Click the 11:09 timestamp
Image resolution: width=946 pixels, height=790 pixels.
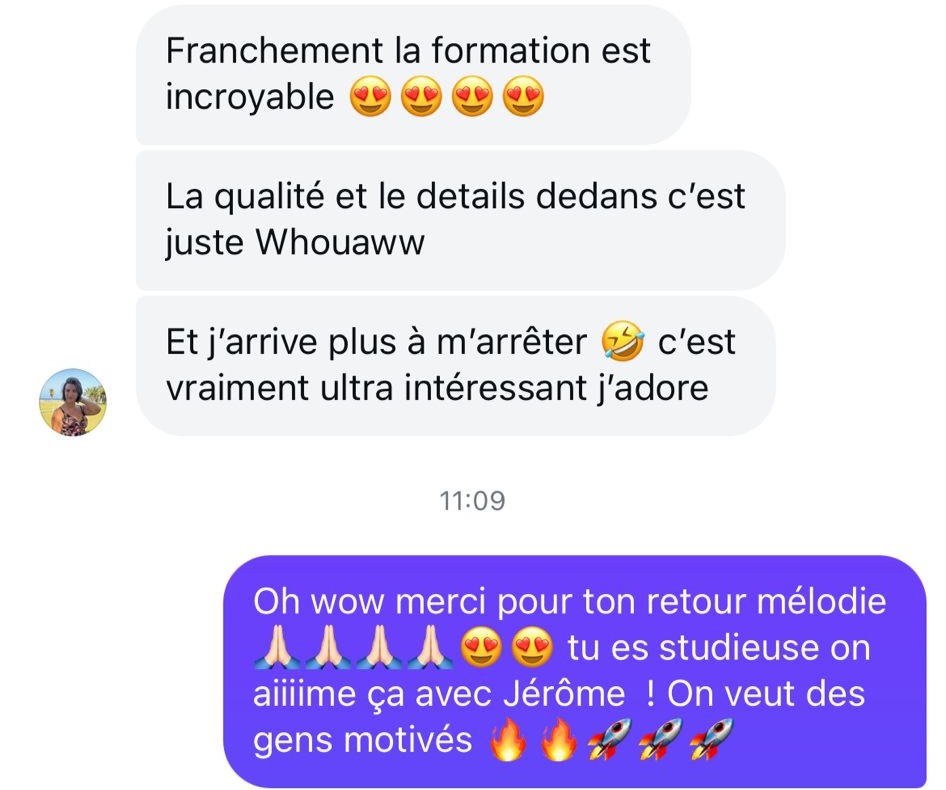point(472,501)
